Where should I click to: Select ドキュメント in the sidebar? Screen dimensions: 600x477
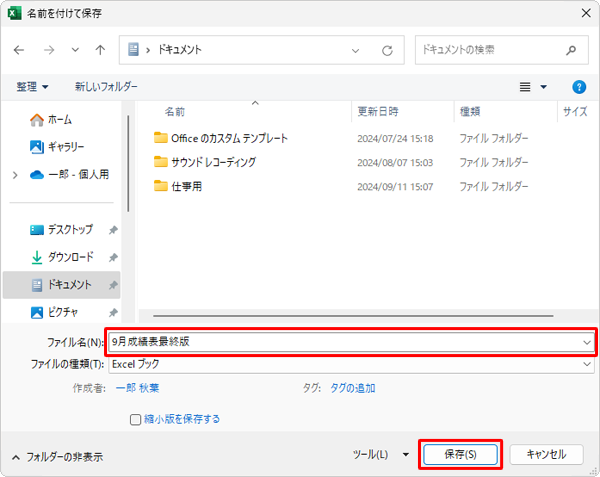tap(61, 285)
